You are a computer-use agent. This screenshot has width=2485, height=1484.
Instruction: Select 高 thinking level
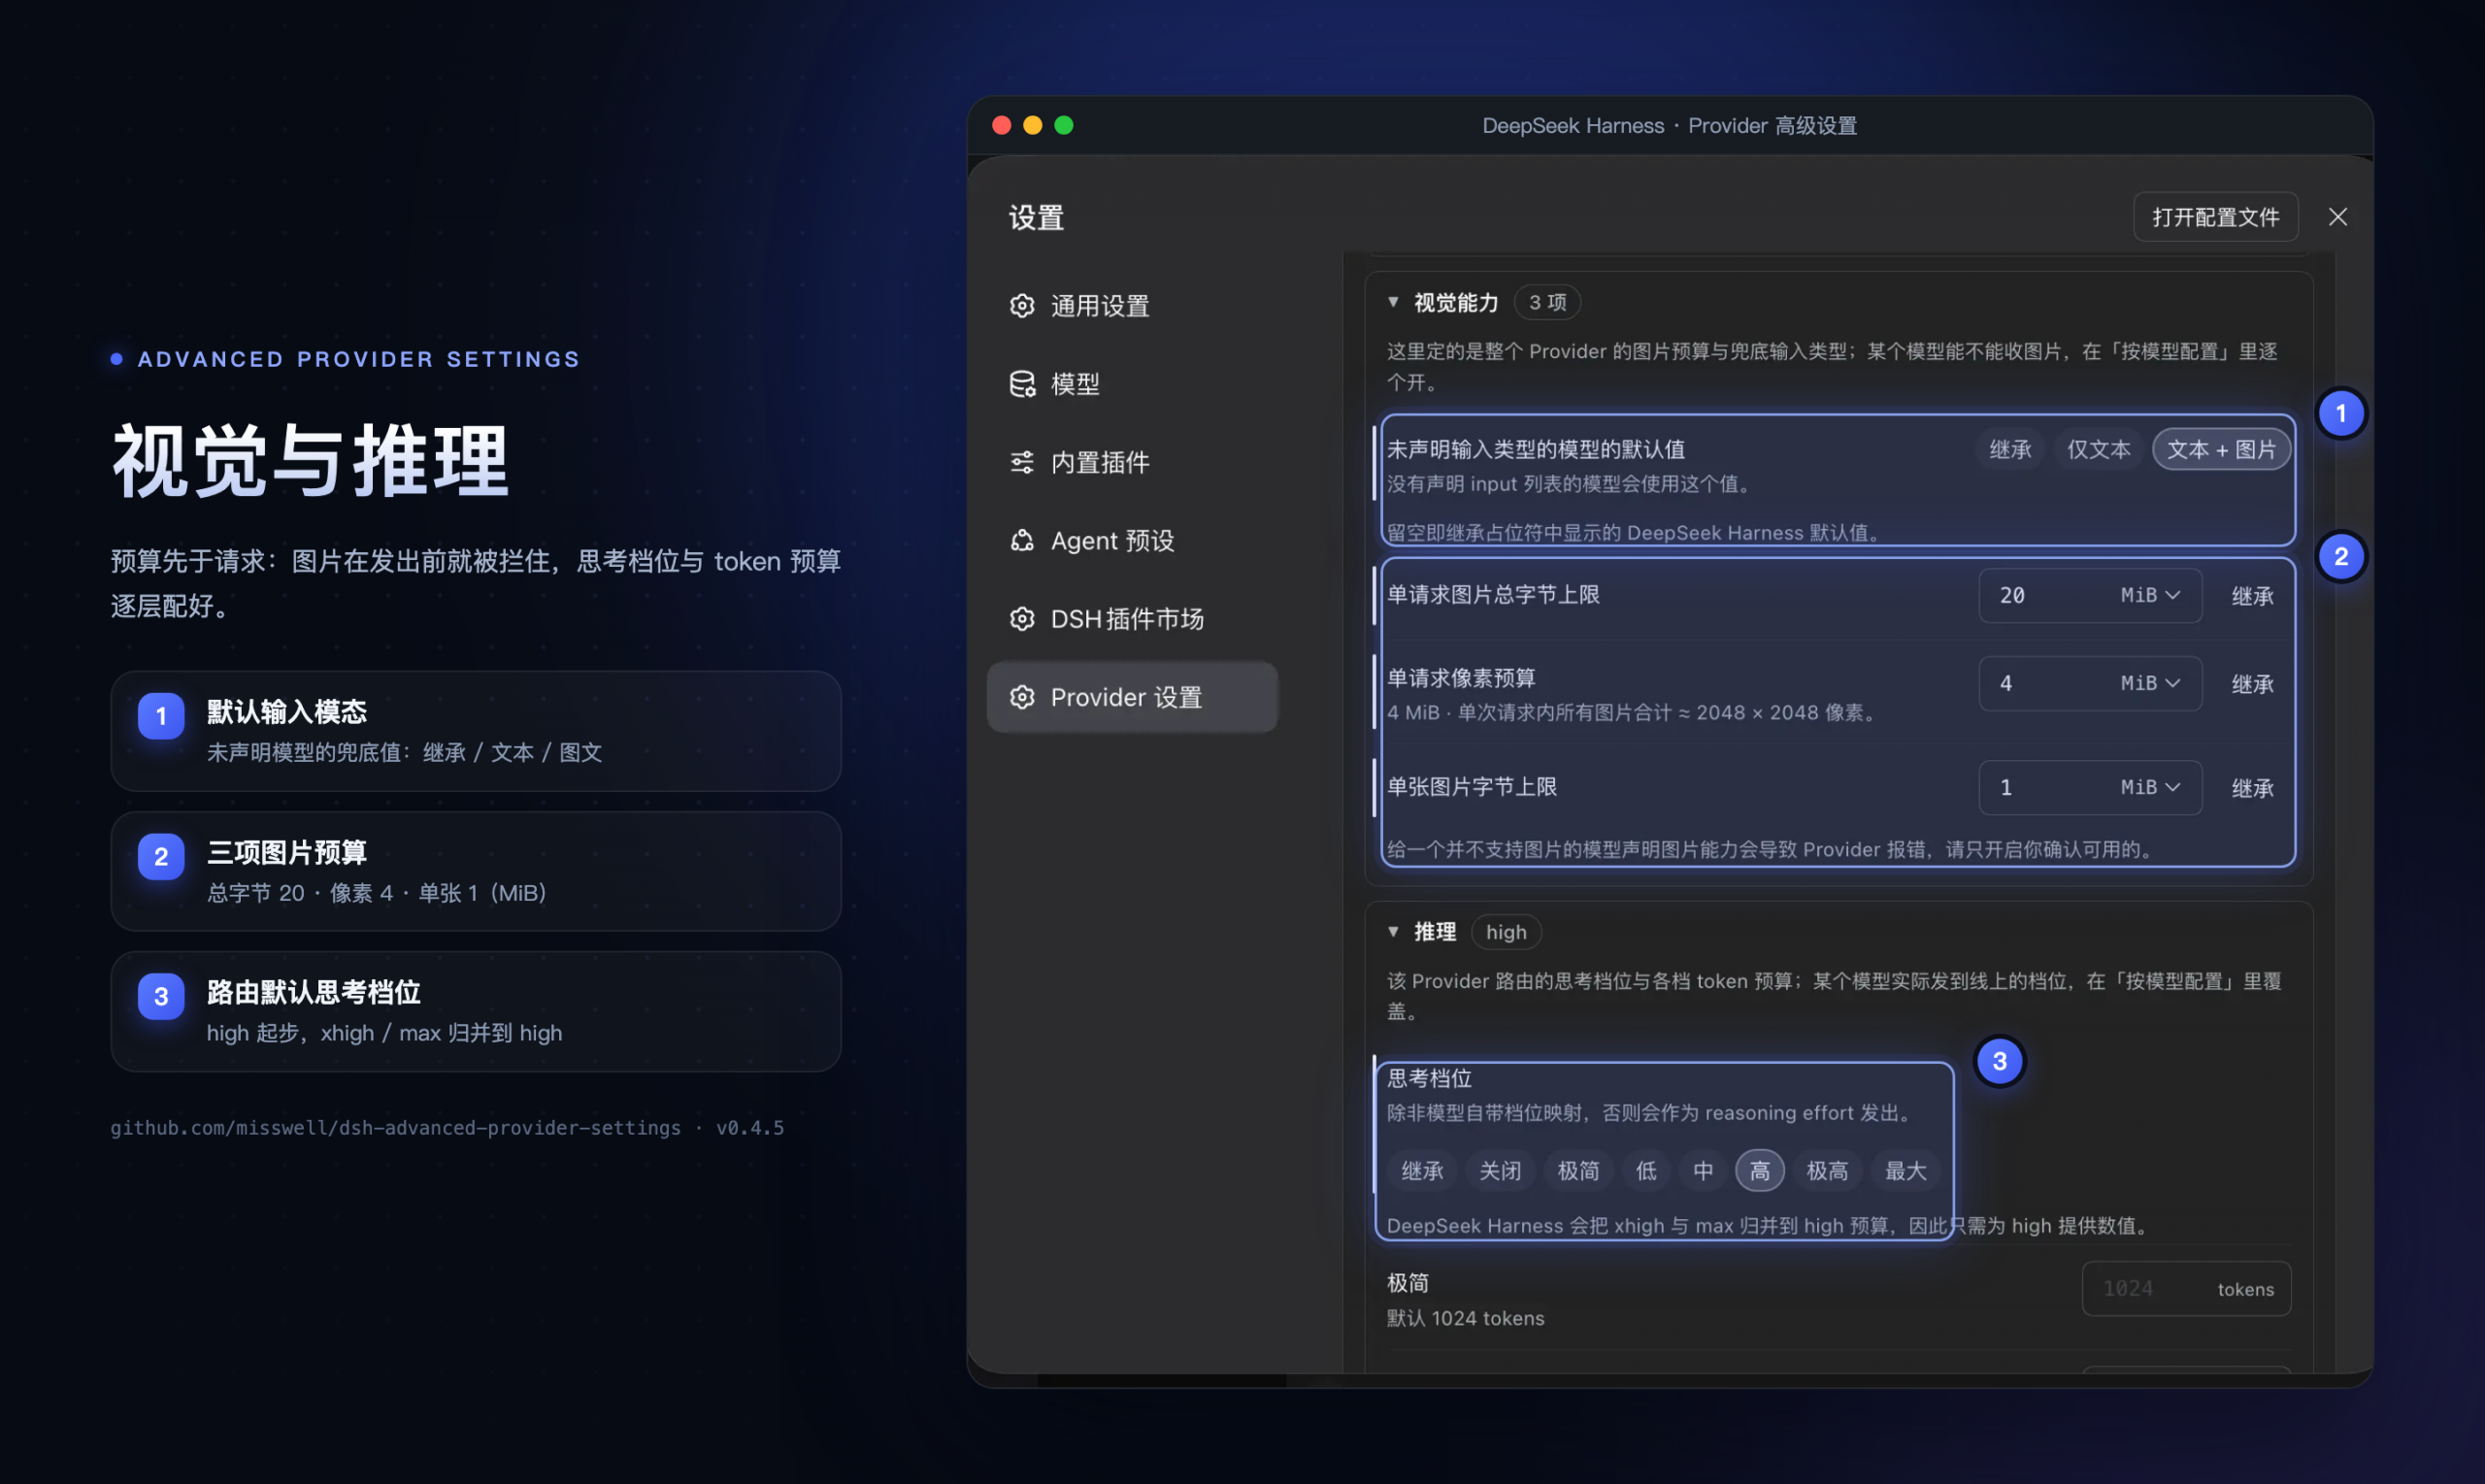pos(1760,1171)
